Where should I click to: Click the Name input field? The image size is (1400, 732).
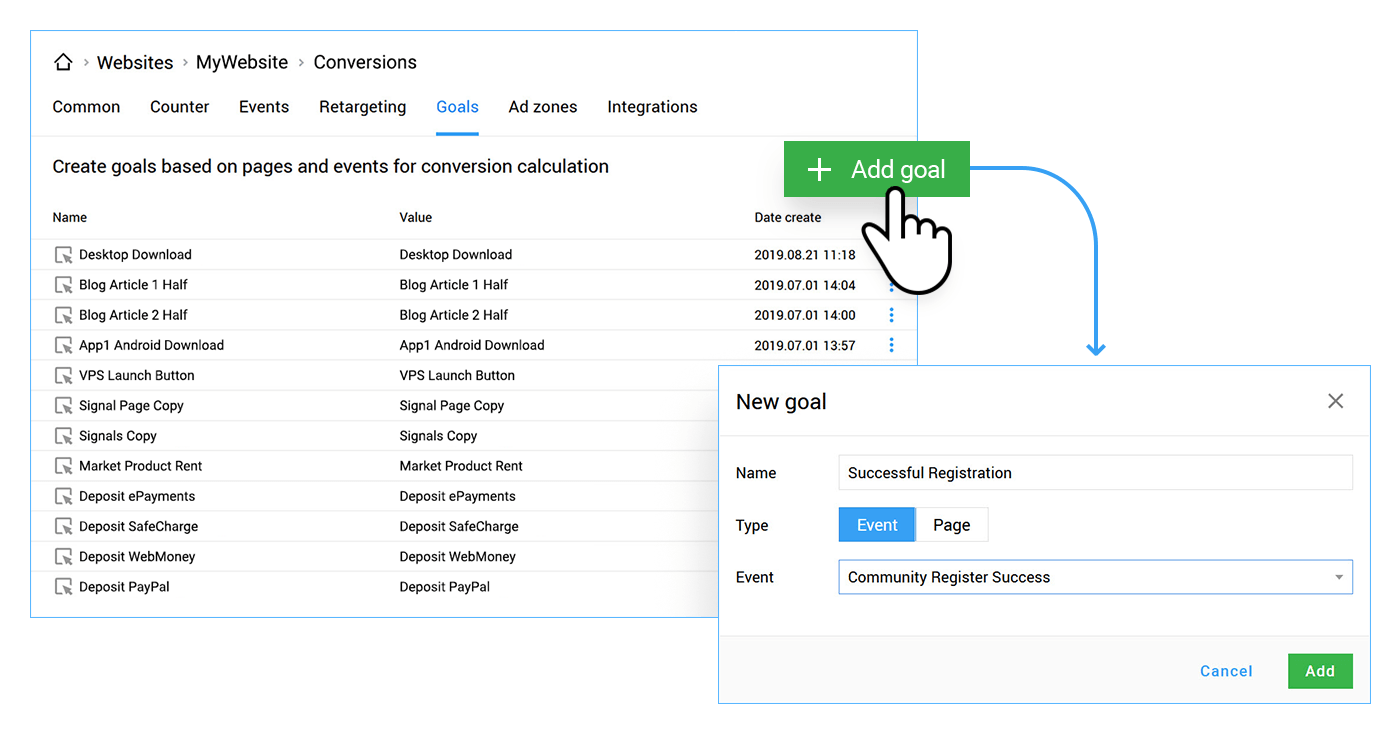(1095, 472)
